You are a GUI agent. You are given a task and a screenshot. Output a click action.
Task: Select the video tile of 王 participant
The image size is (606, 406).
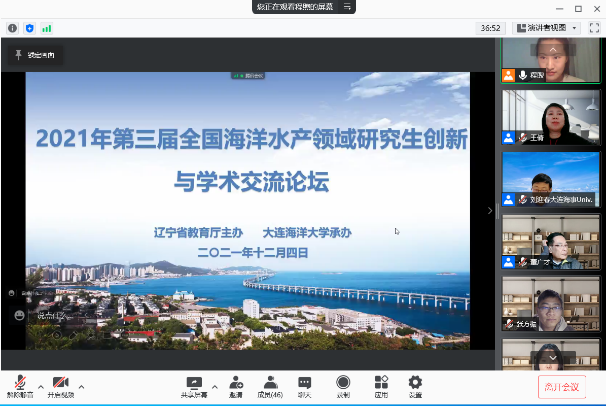tap(551, 118)
